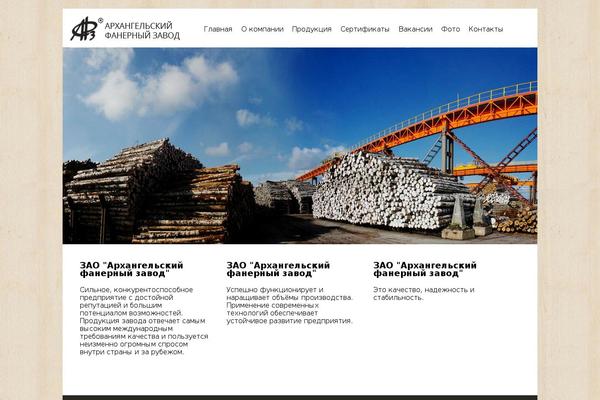Viewport: 600px width, 400px height.
Task: Click the Архангельский фанерный завод logo text
Action: 142,31
